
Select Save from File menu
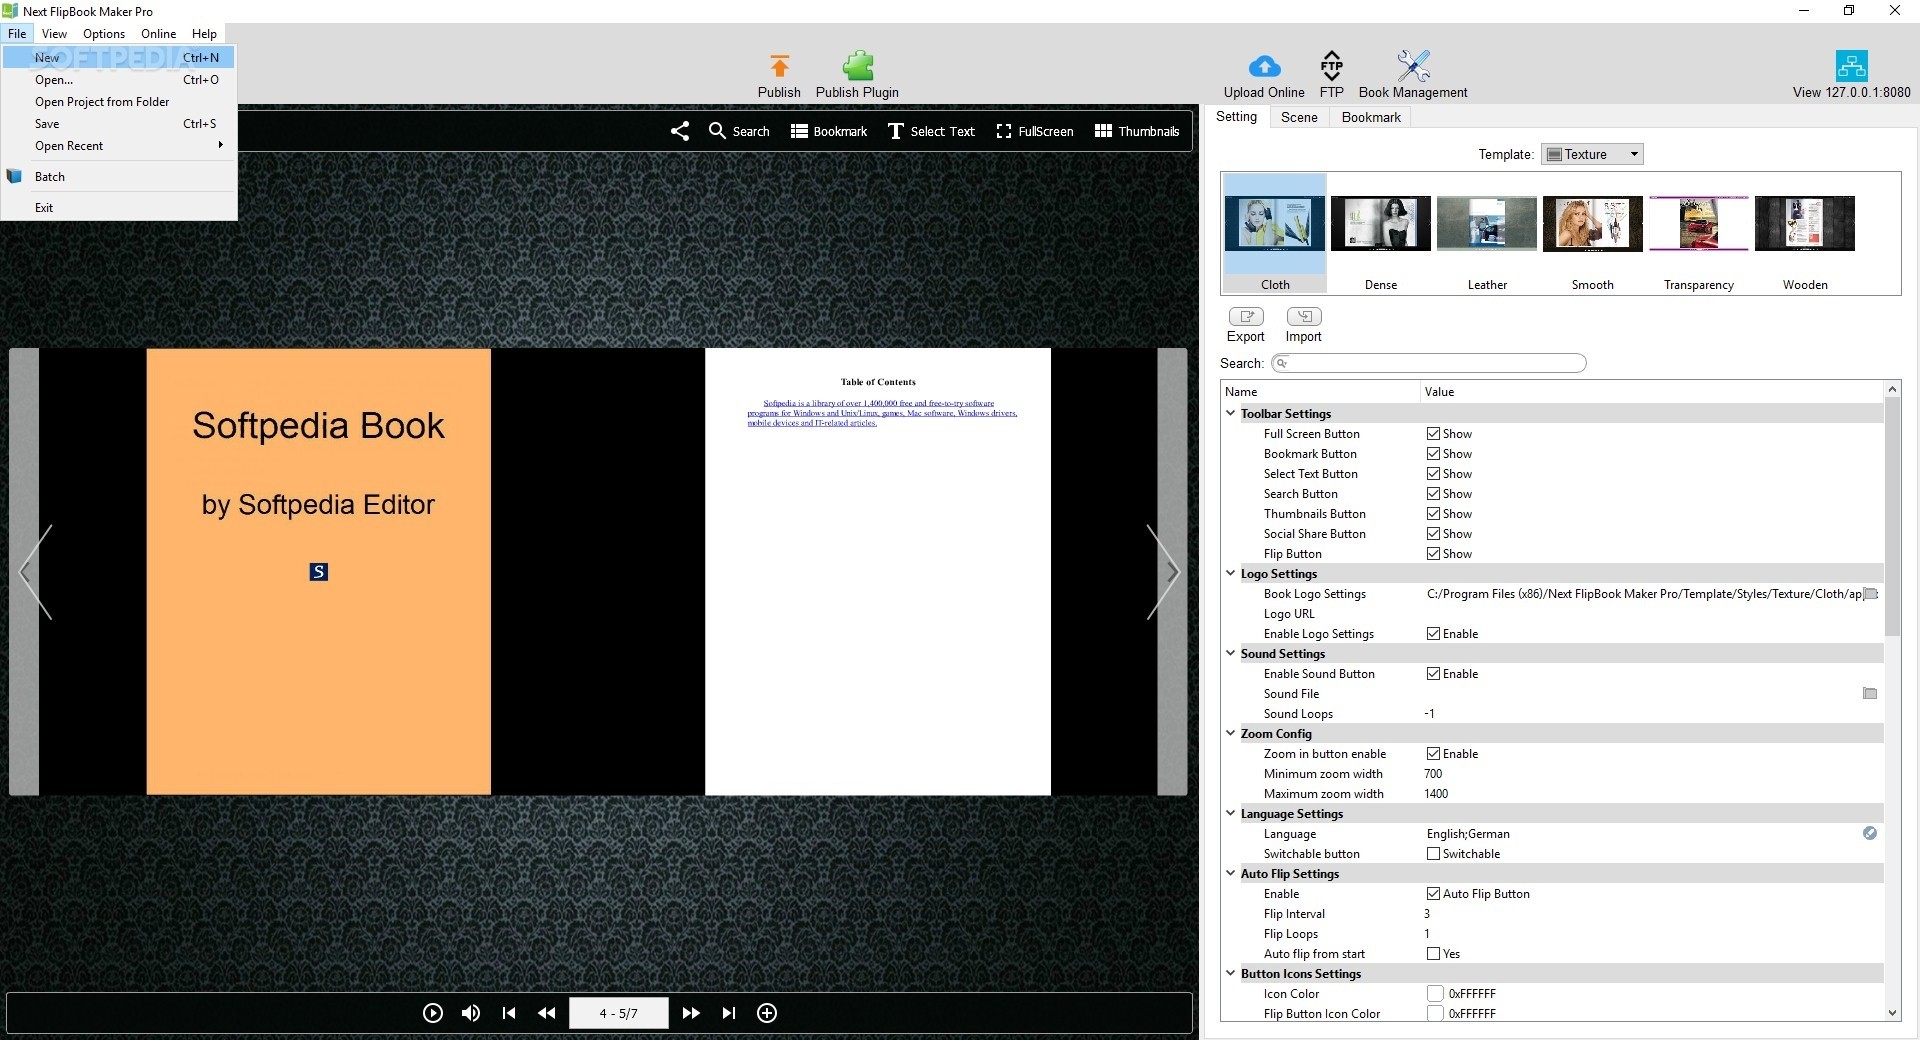(x=119, y=124)
